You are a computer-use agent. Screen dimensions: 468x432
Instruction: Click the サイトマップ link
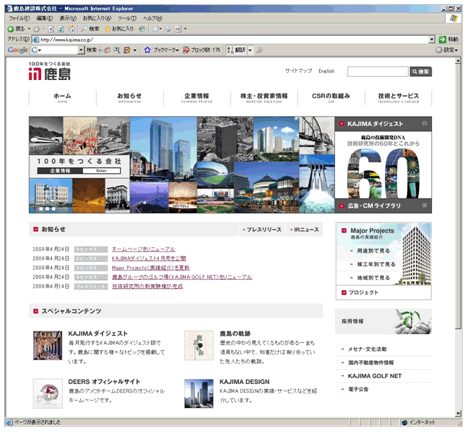(299, 71)
